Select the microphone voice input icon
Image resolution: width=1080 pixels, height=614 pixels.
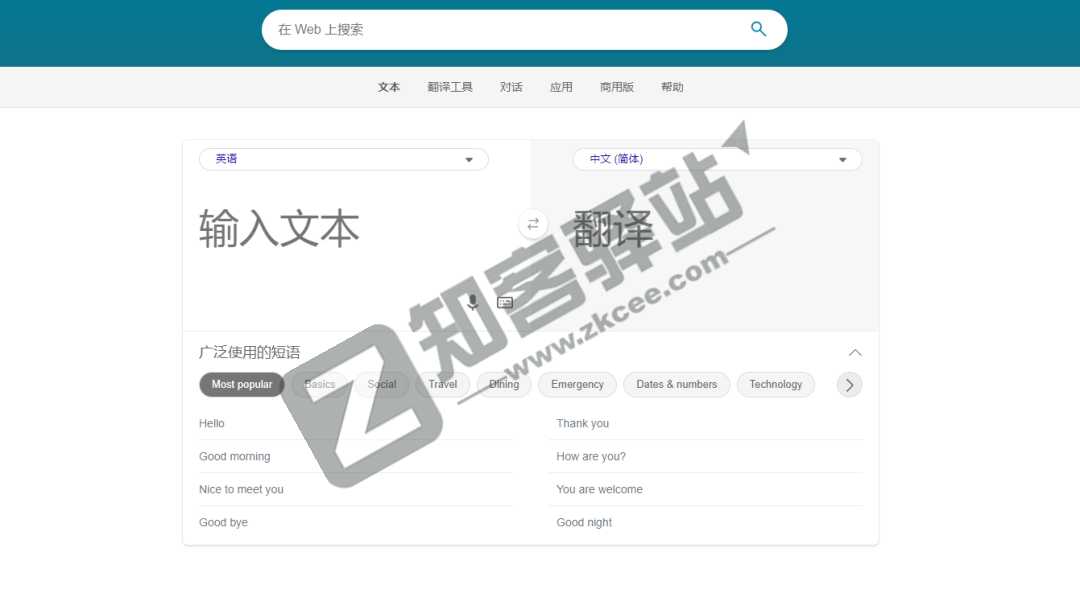click(x=473, y=301)
